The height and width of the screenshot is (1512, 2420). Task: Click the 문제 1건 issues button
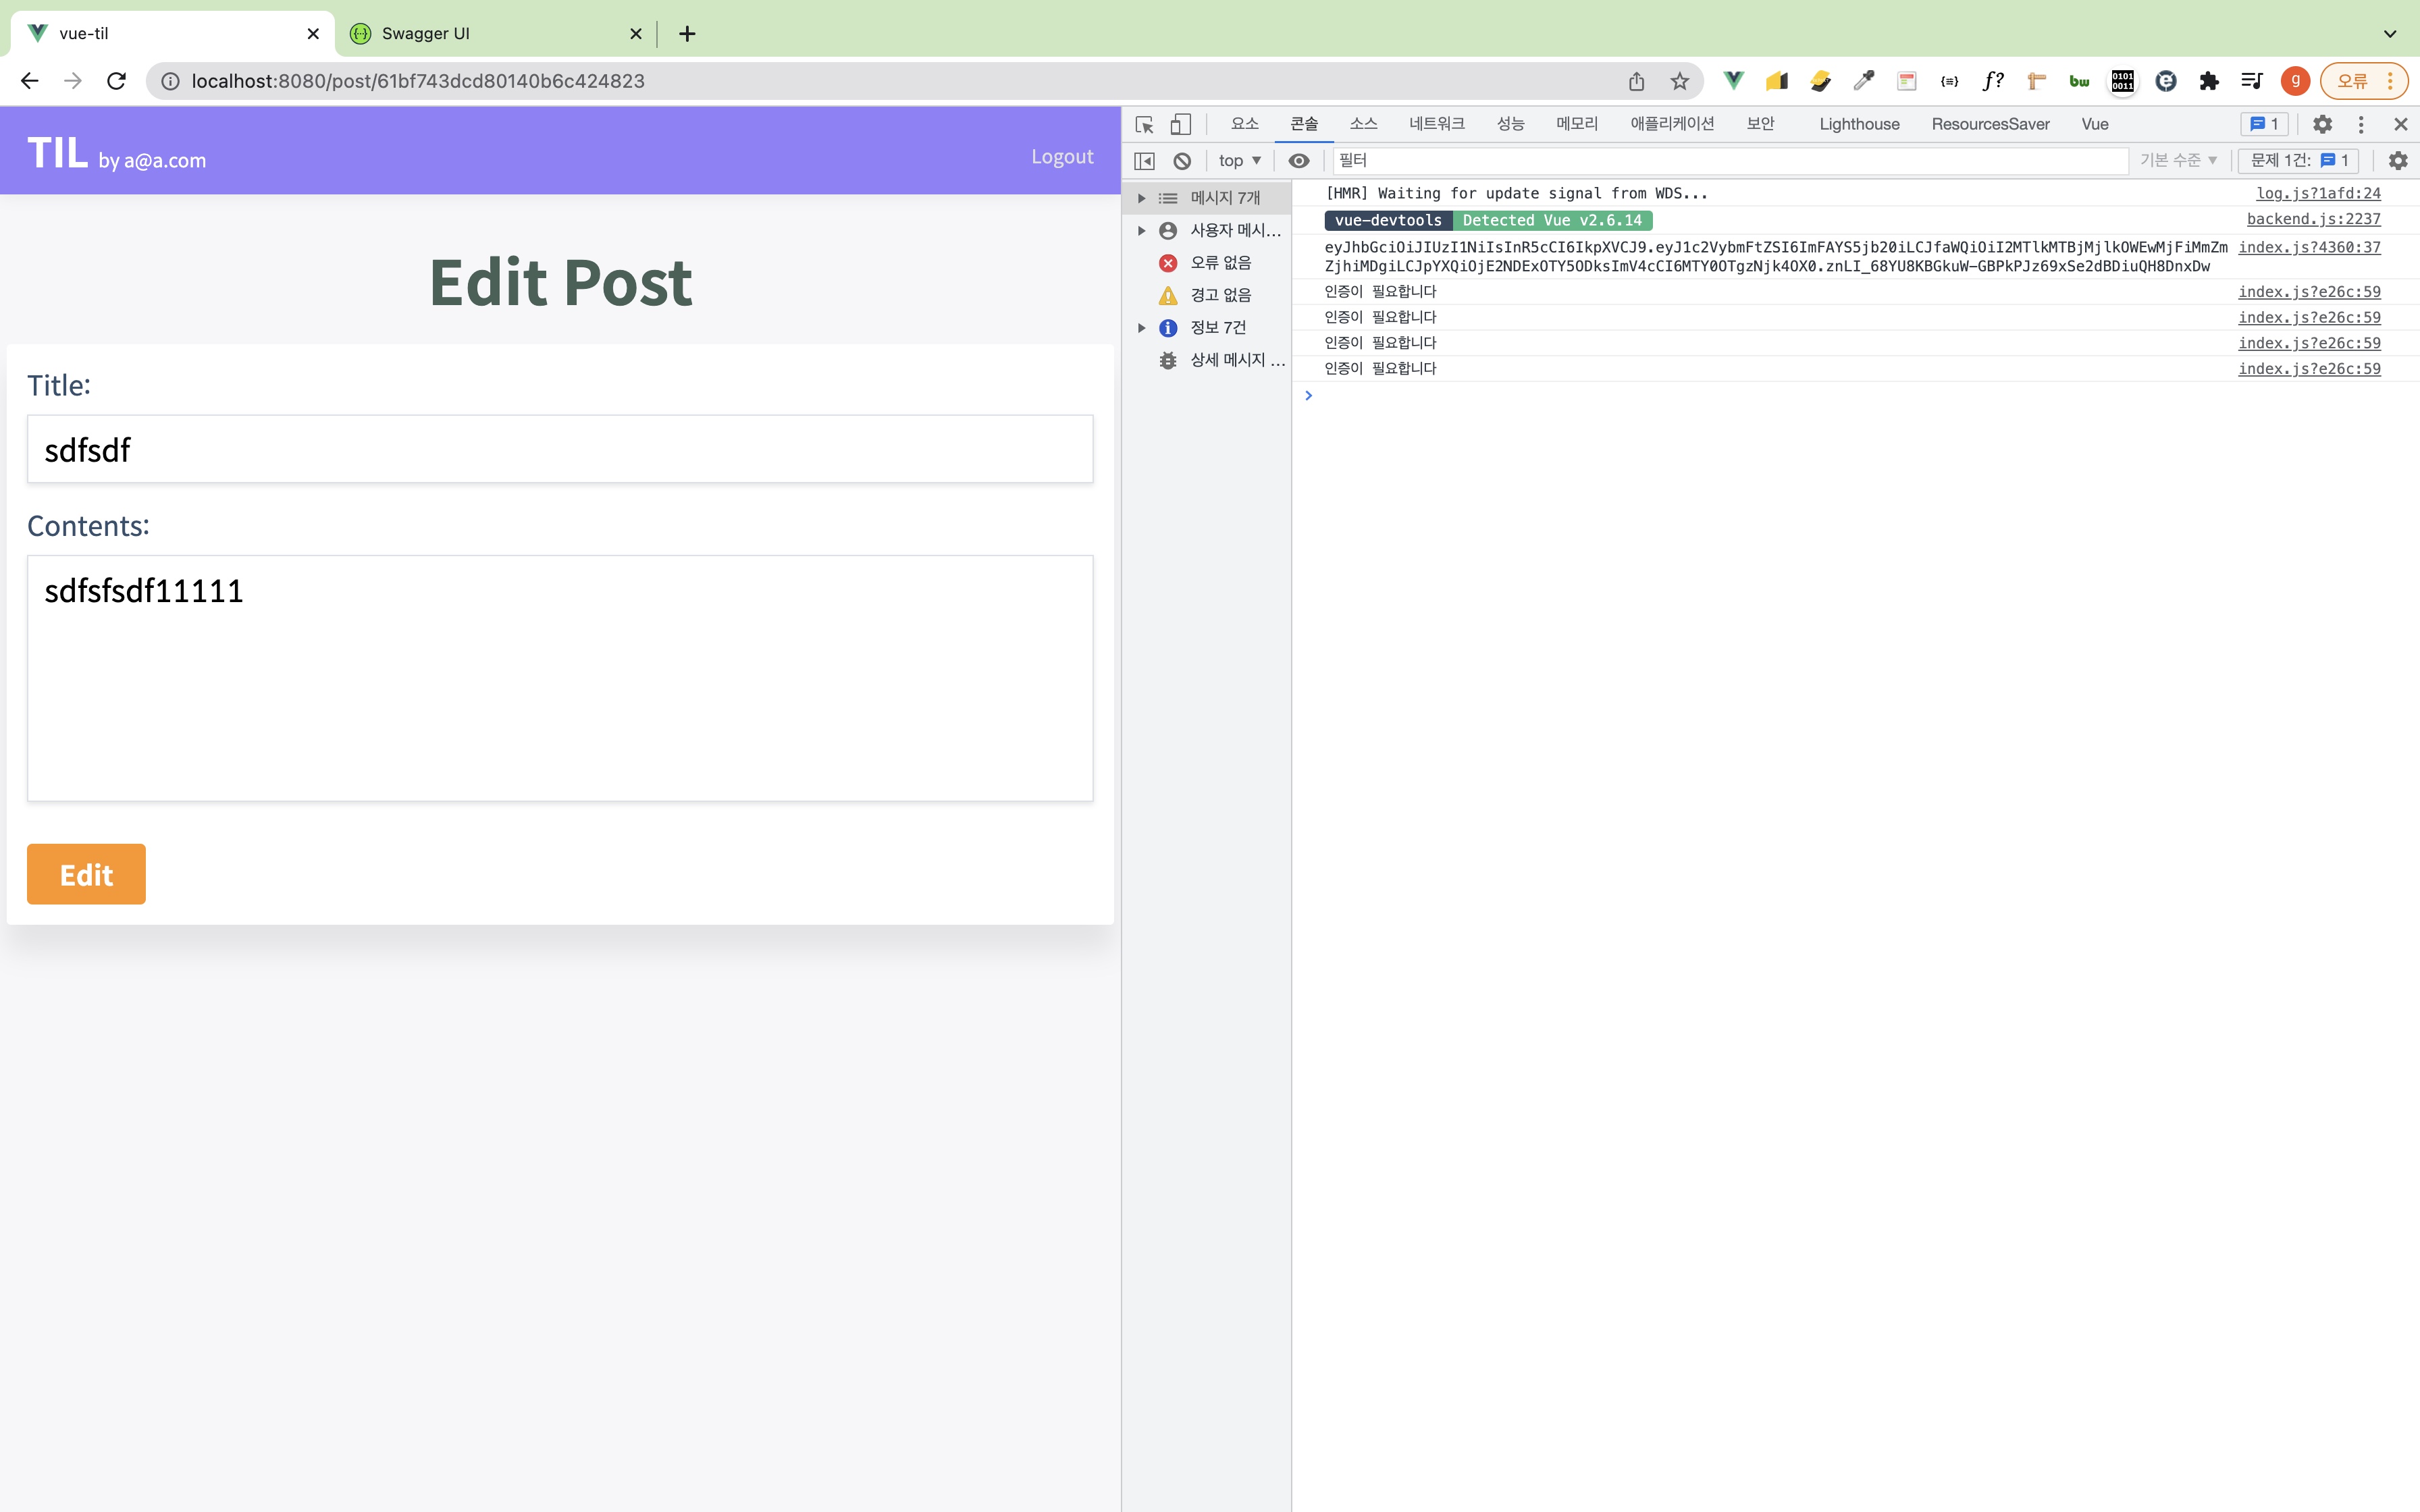[2298, 160]
